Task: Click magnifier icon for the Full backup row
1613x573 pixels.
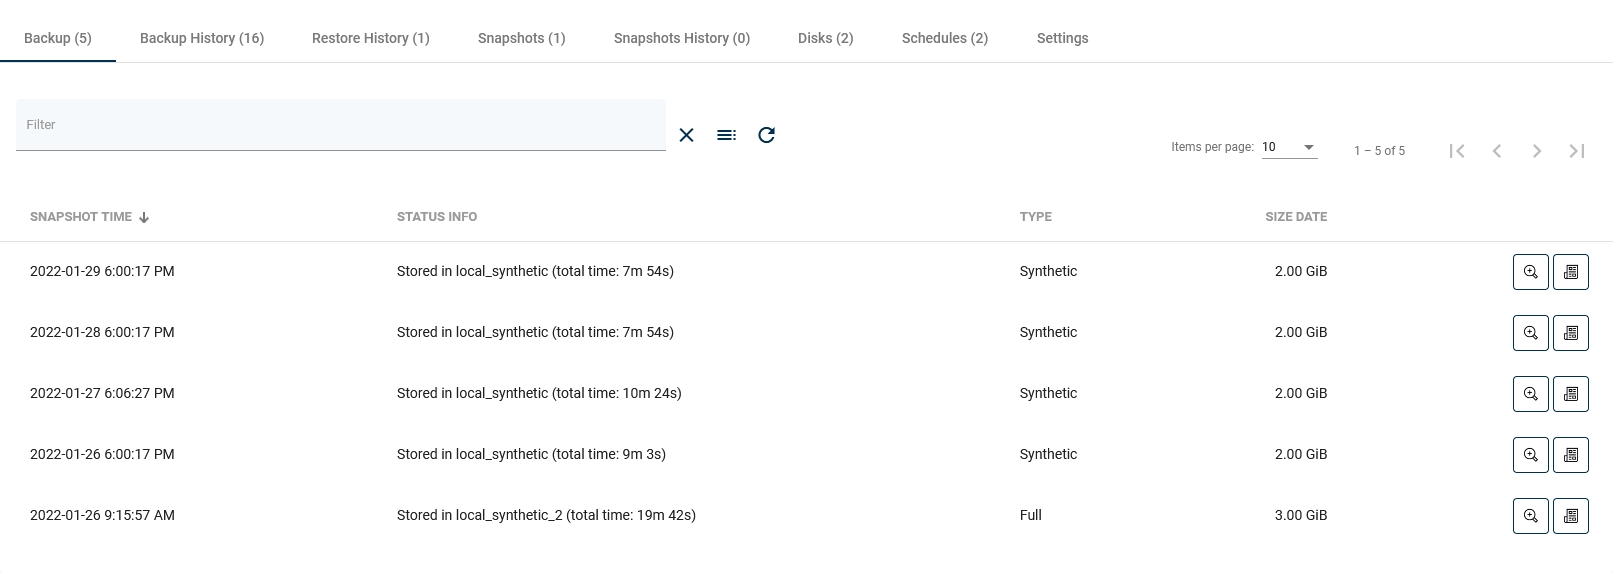Action: 1530,516
